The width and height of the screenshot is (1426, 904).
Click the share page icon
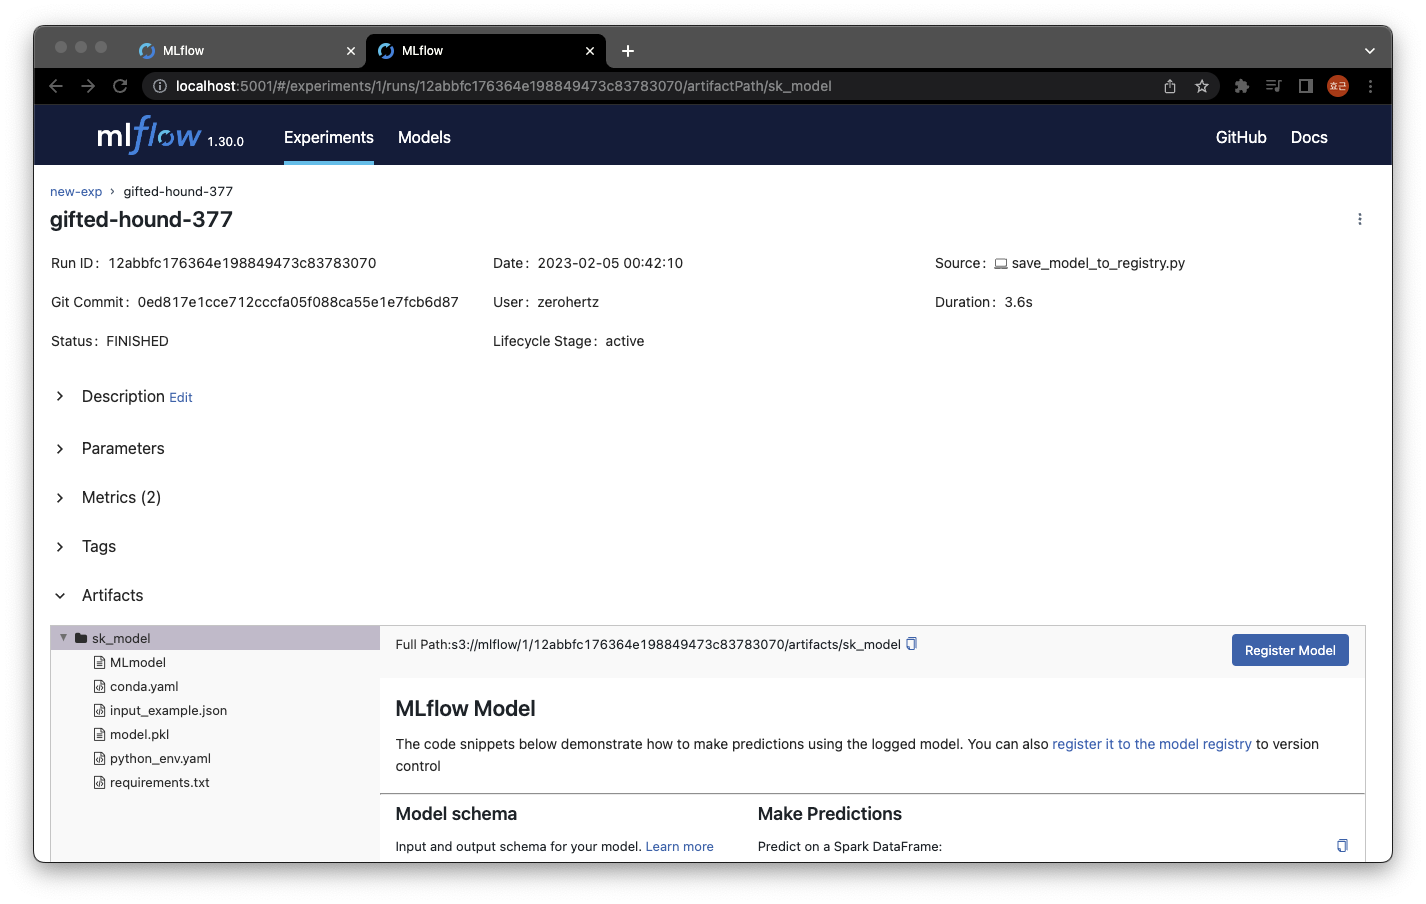click(1170, 86)
